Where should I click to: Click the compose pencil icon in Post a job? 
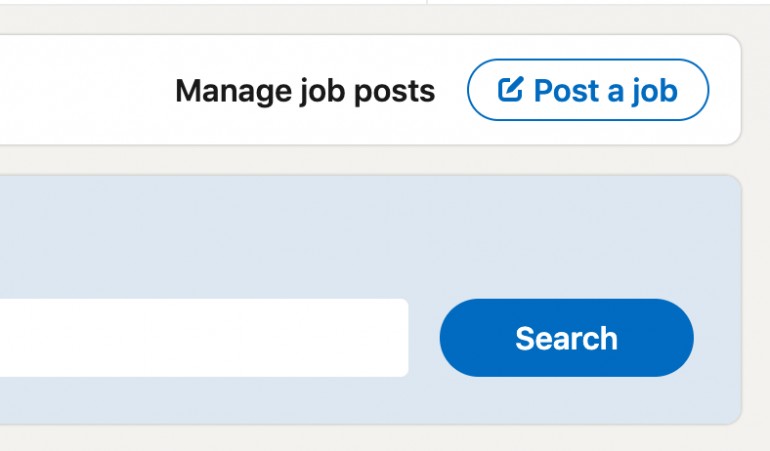point(511,89)
